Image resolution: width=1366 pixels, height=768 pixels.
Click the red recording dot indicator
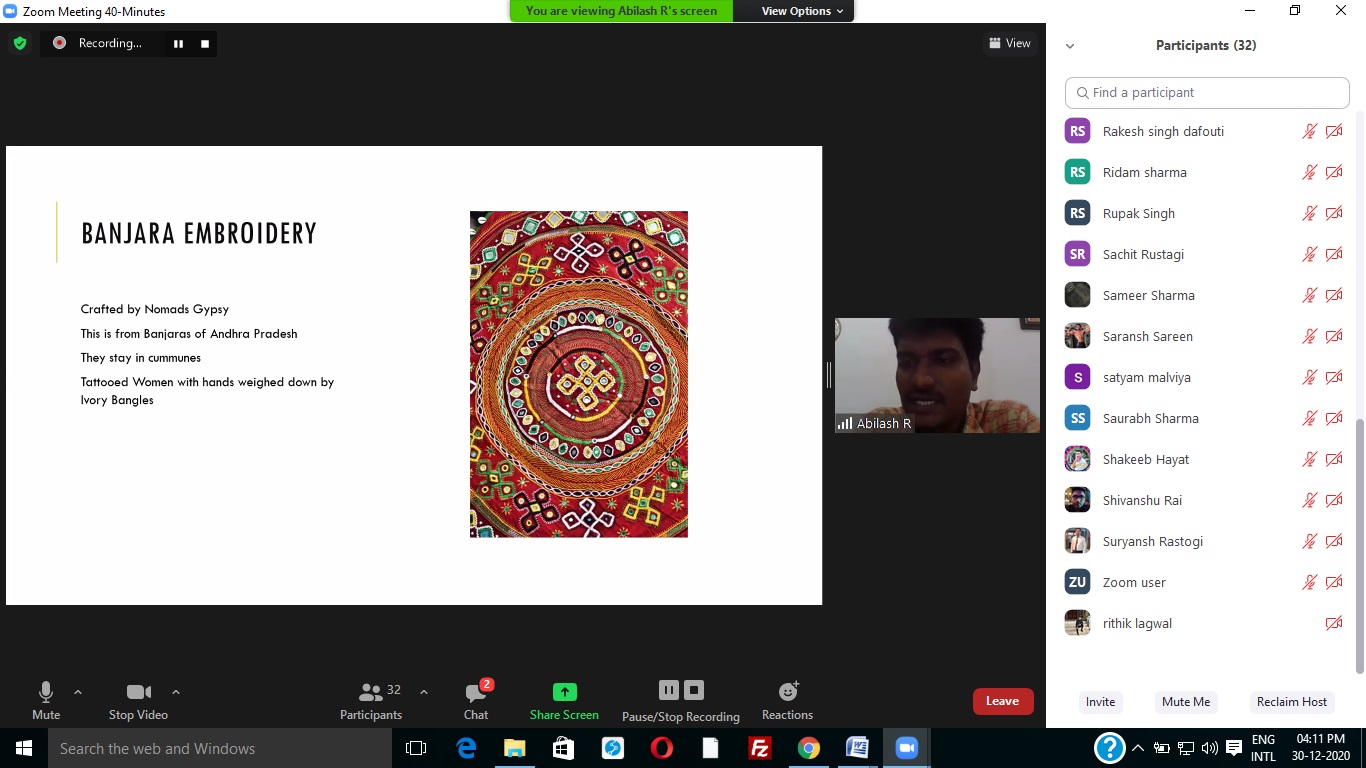pos(59,43)
